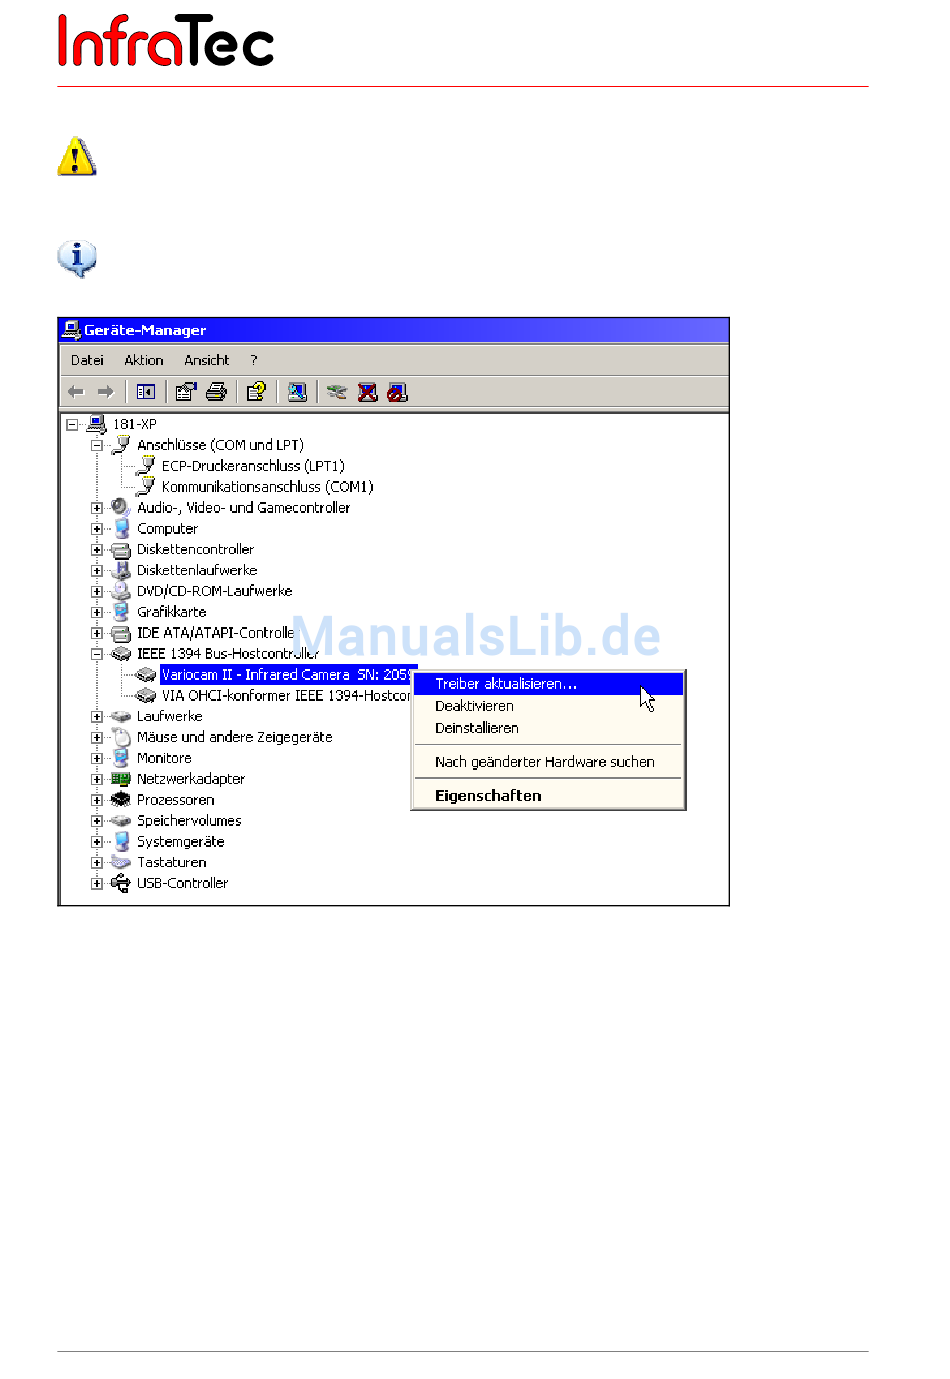The height and width of the screenshot is (1379, 950).
Task: Select the Diskettenlaufwerke label
Action: pos(197,571)
